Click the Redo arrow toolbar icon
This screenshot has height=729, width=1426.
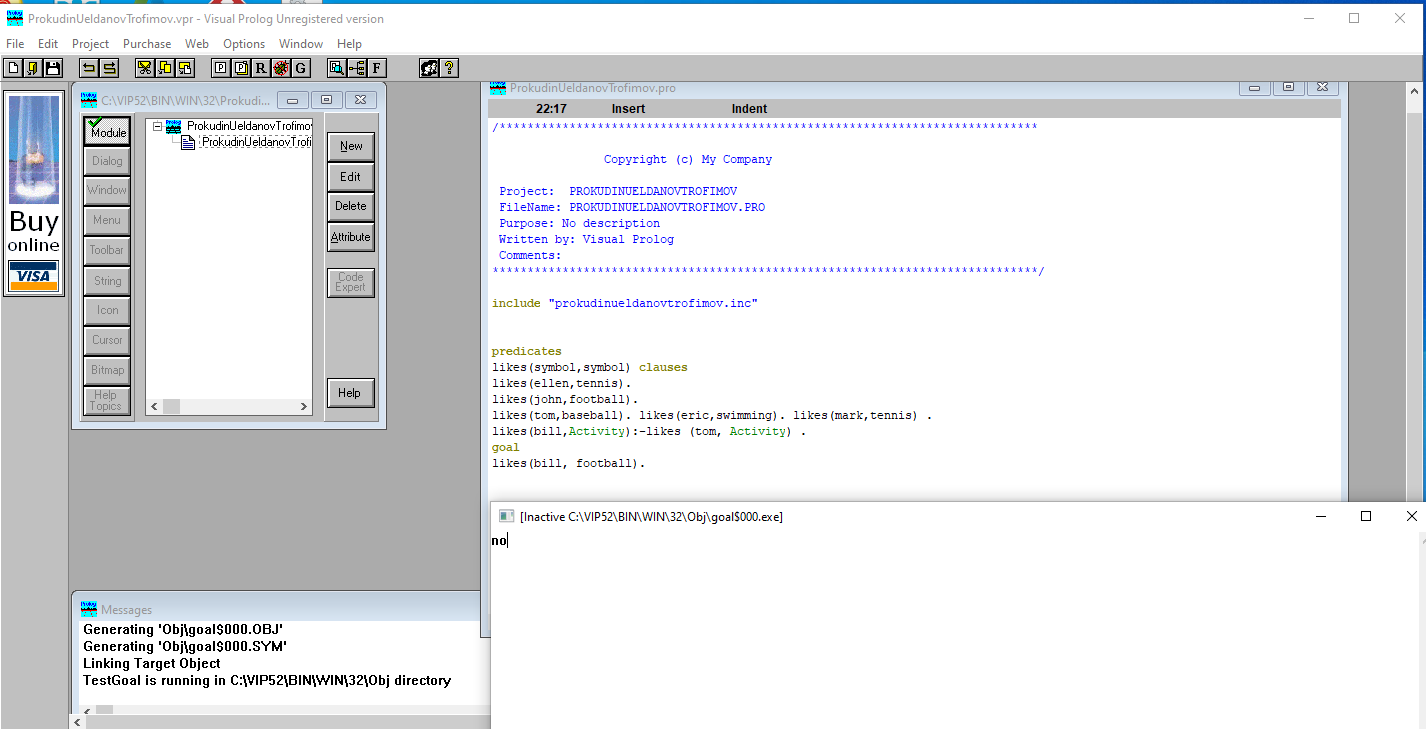(x=109, y=68)
